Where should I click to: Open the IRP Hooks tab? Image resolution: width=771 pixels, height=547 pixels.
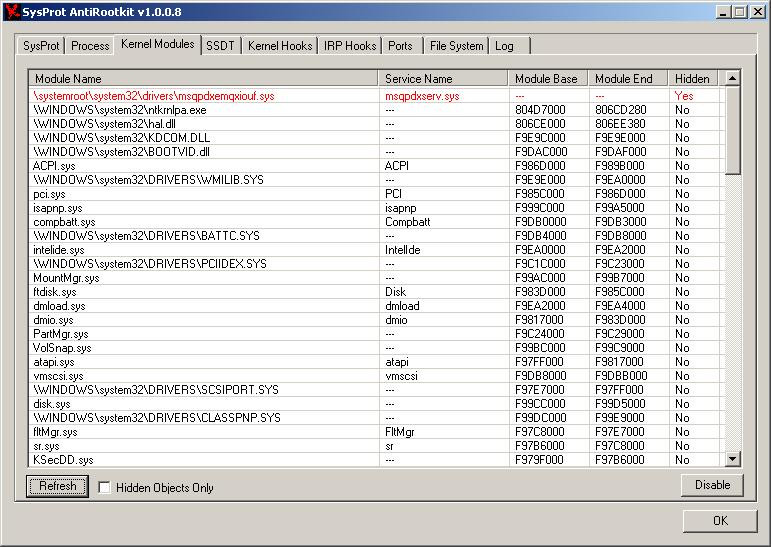(x=350, y=46)
